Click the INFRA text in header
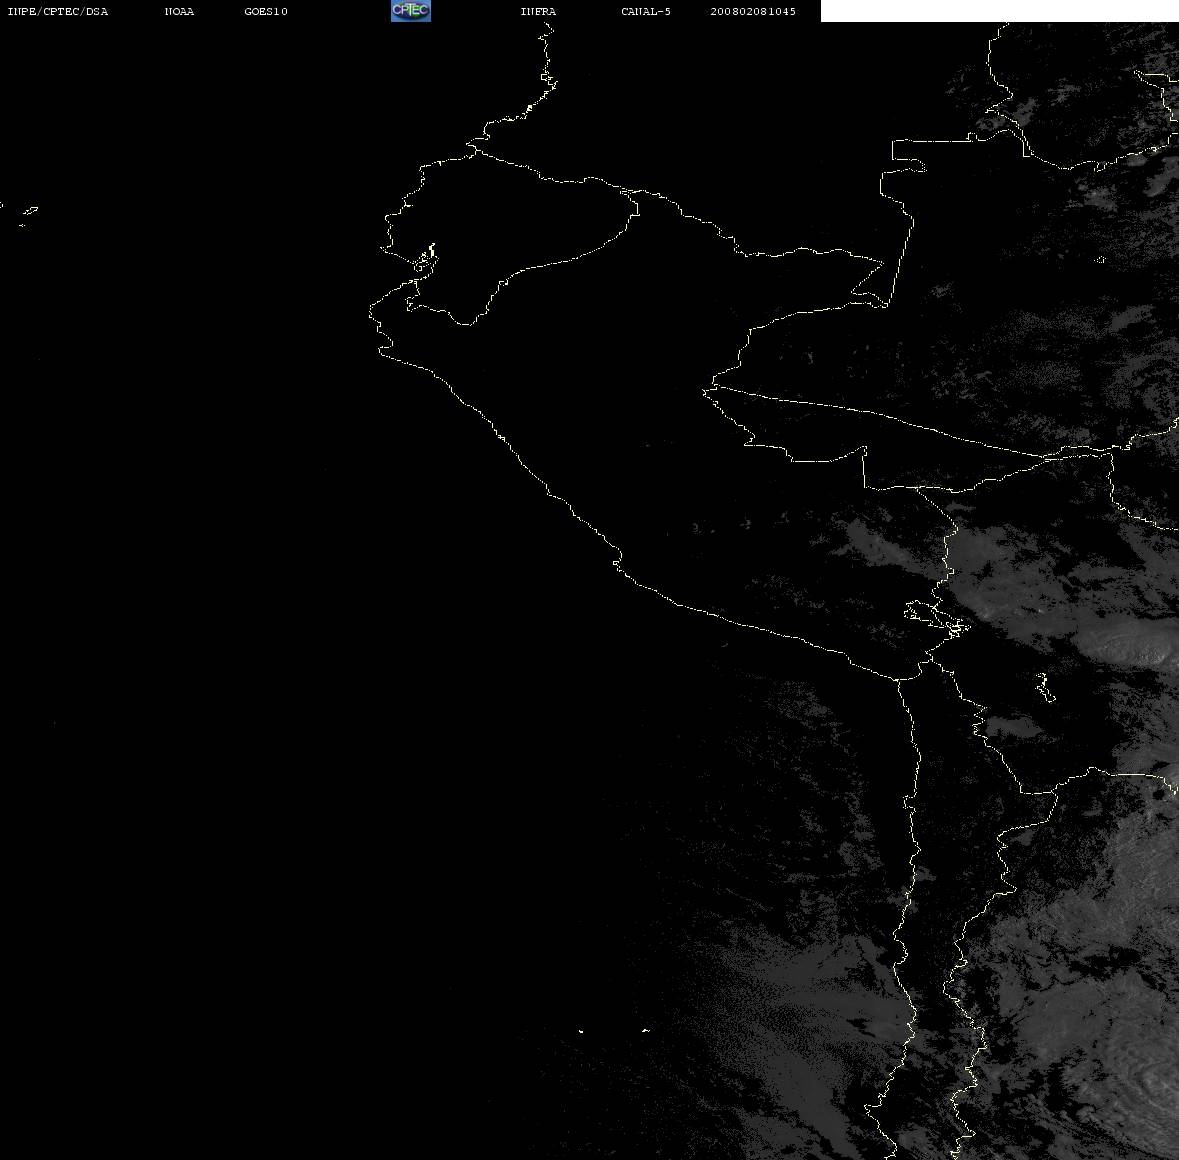The width and height of the screenshot is (1179, 1160). point(538,11)
